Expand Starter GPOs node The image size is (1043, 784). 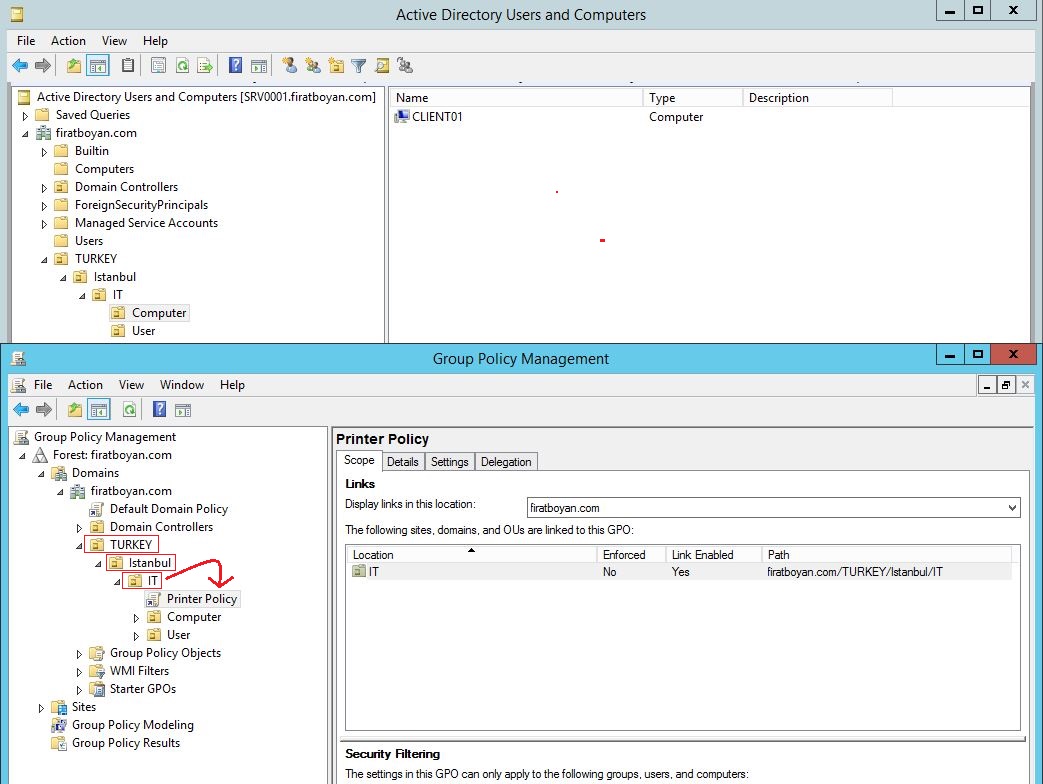tap(79, 690)
